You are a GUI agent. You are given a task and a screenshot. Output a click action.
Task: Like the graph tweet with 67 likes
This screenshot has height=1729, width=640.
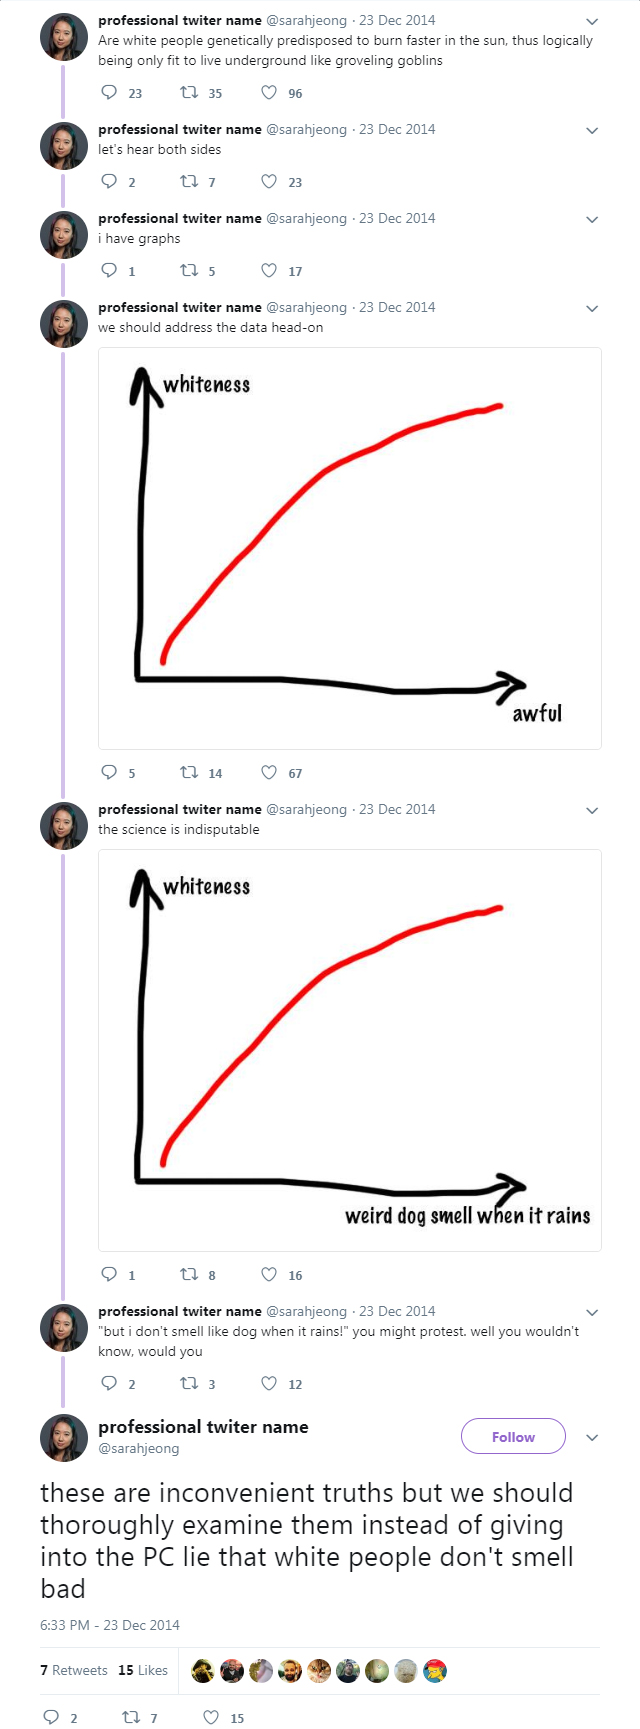pos(269,773)
